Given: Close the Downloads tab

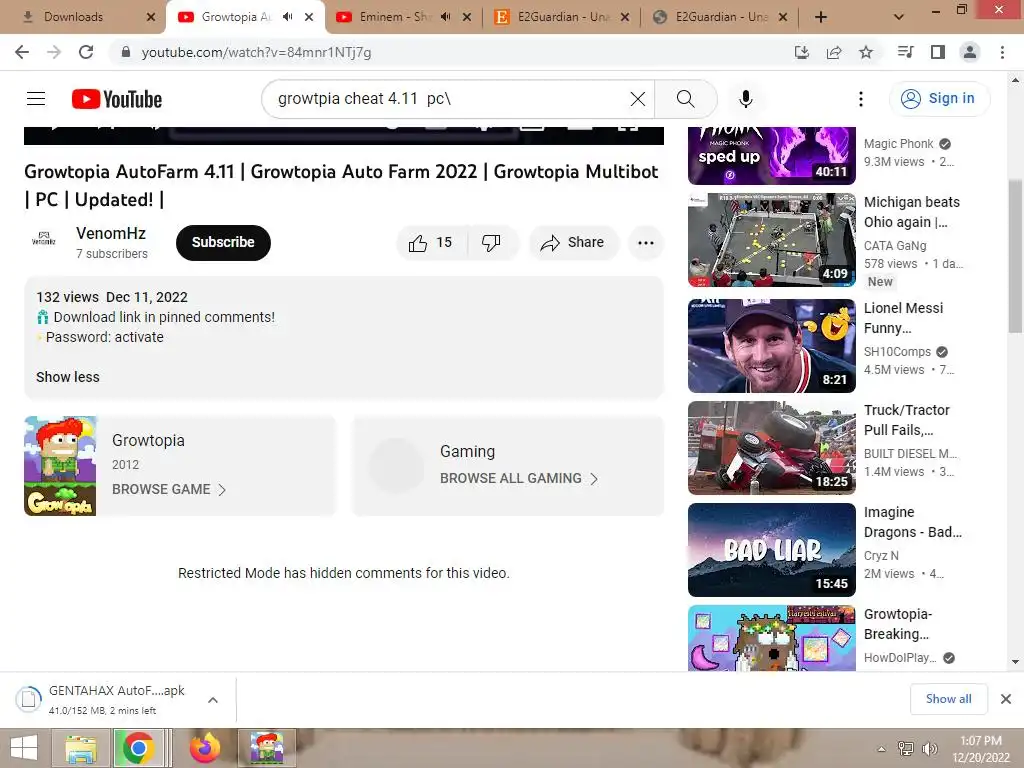Looking at the screenshot, I should [151, 17].
